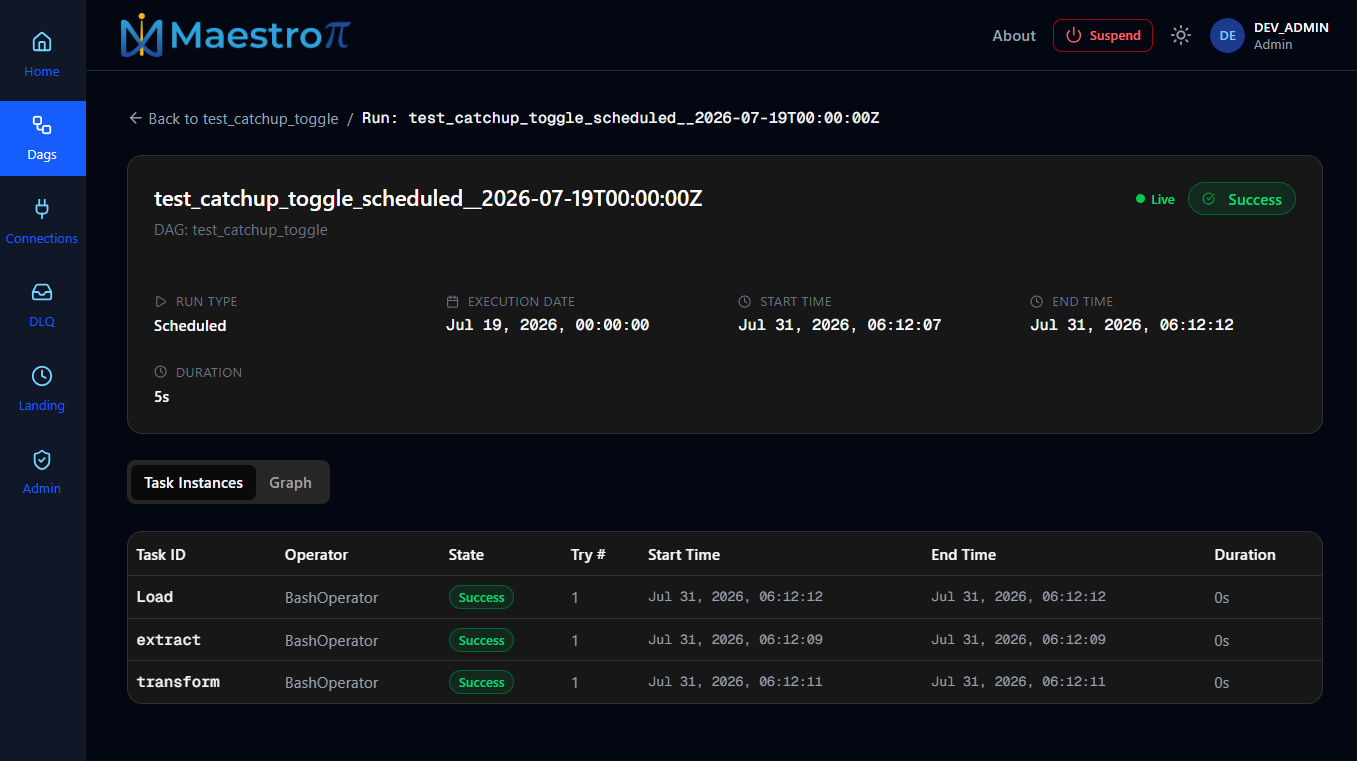Click the Maestro logo
The image size is (1357, 761).
pyautogui.click(x=235, y=35)
